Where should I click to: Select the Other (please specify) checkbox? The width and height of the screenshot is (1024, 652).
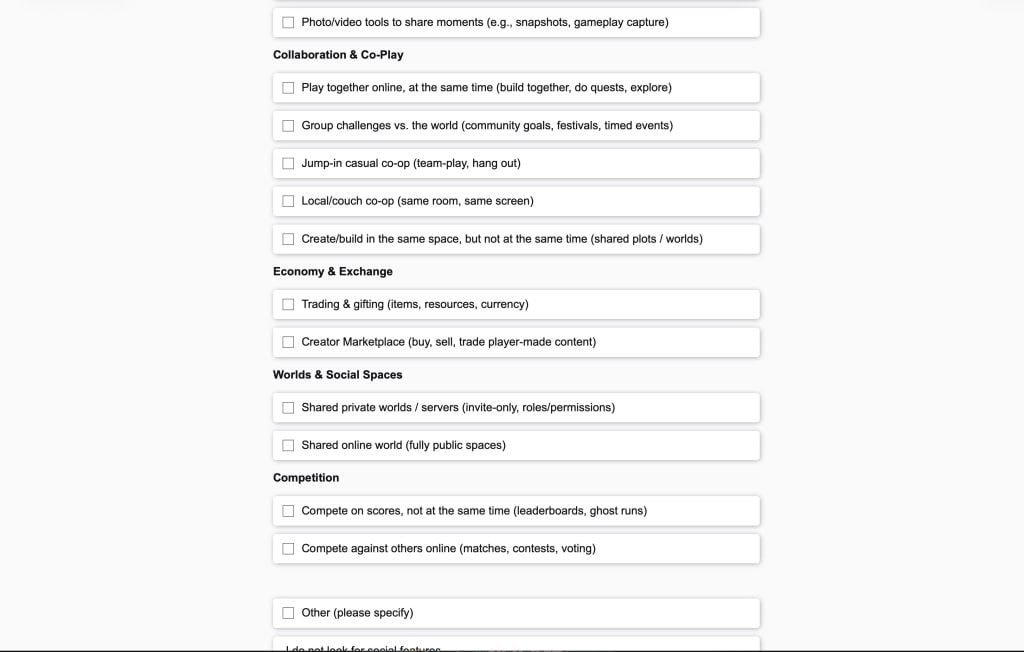[x=288, y=613]
